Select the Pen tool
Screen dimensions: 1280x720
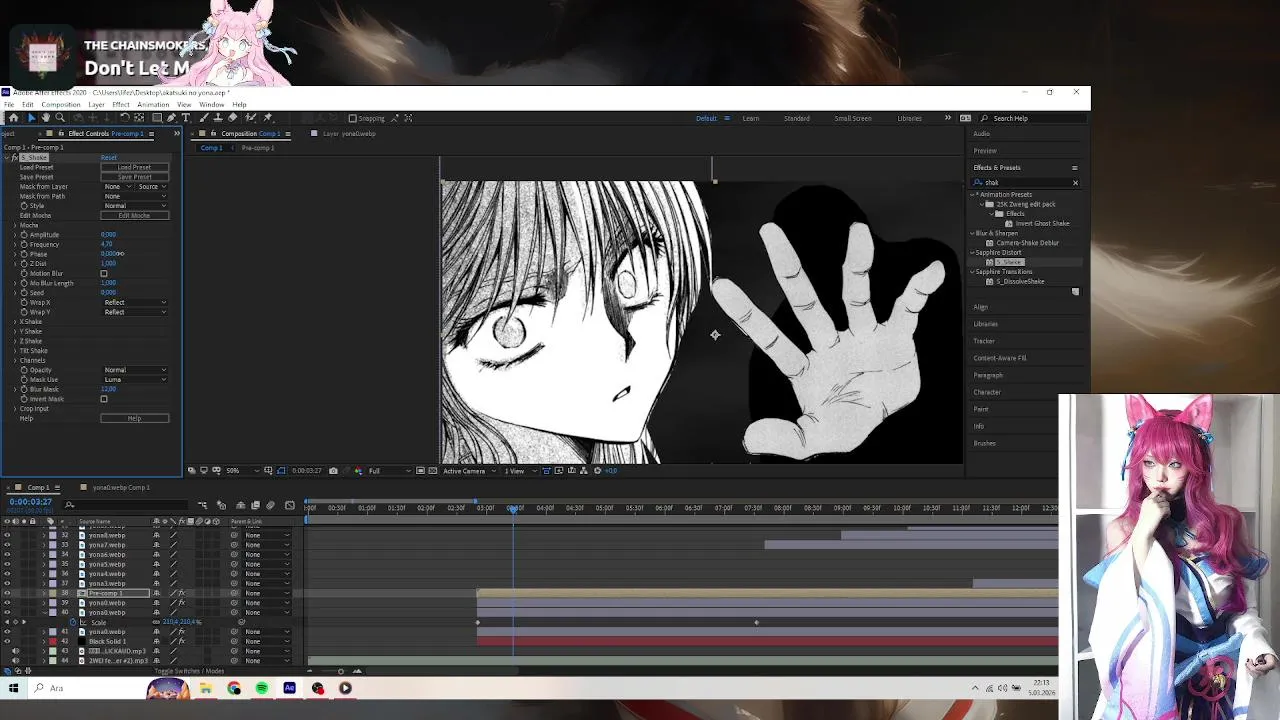(x=171, y=118)
